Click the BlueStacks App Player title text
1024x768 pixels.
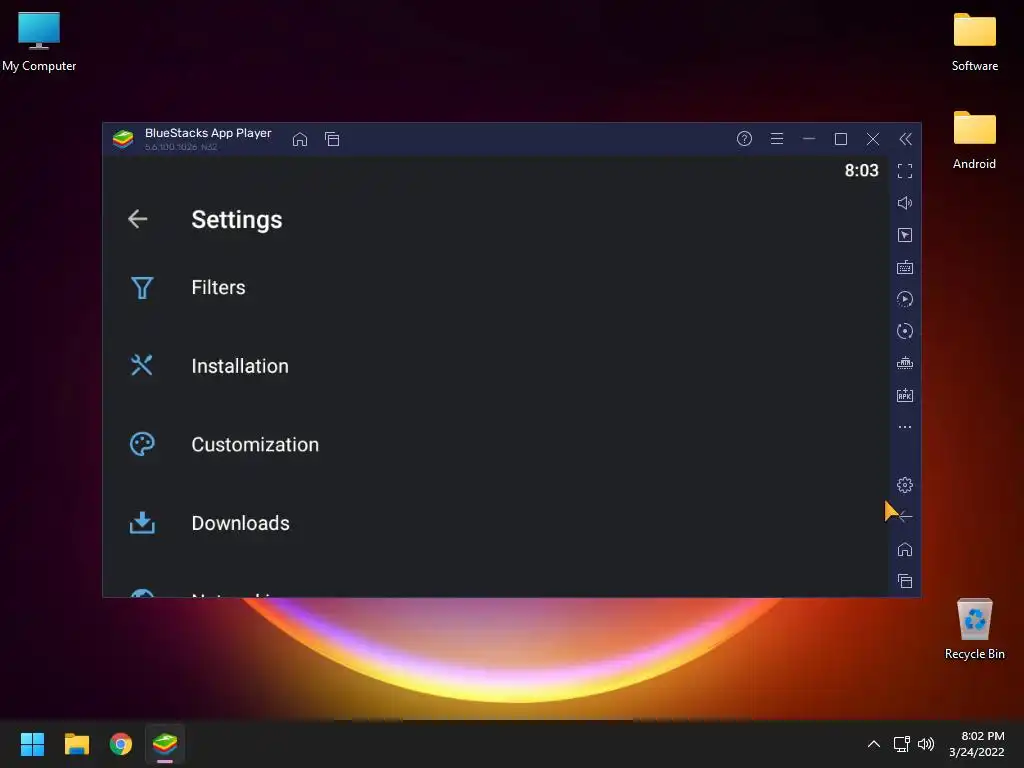pyautogui.click(x=208, y=133)
